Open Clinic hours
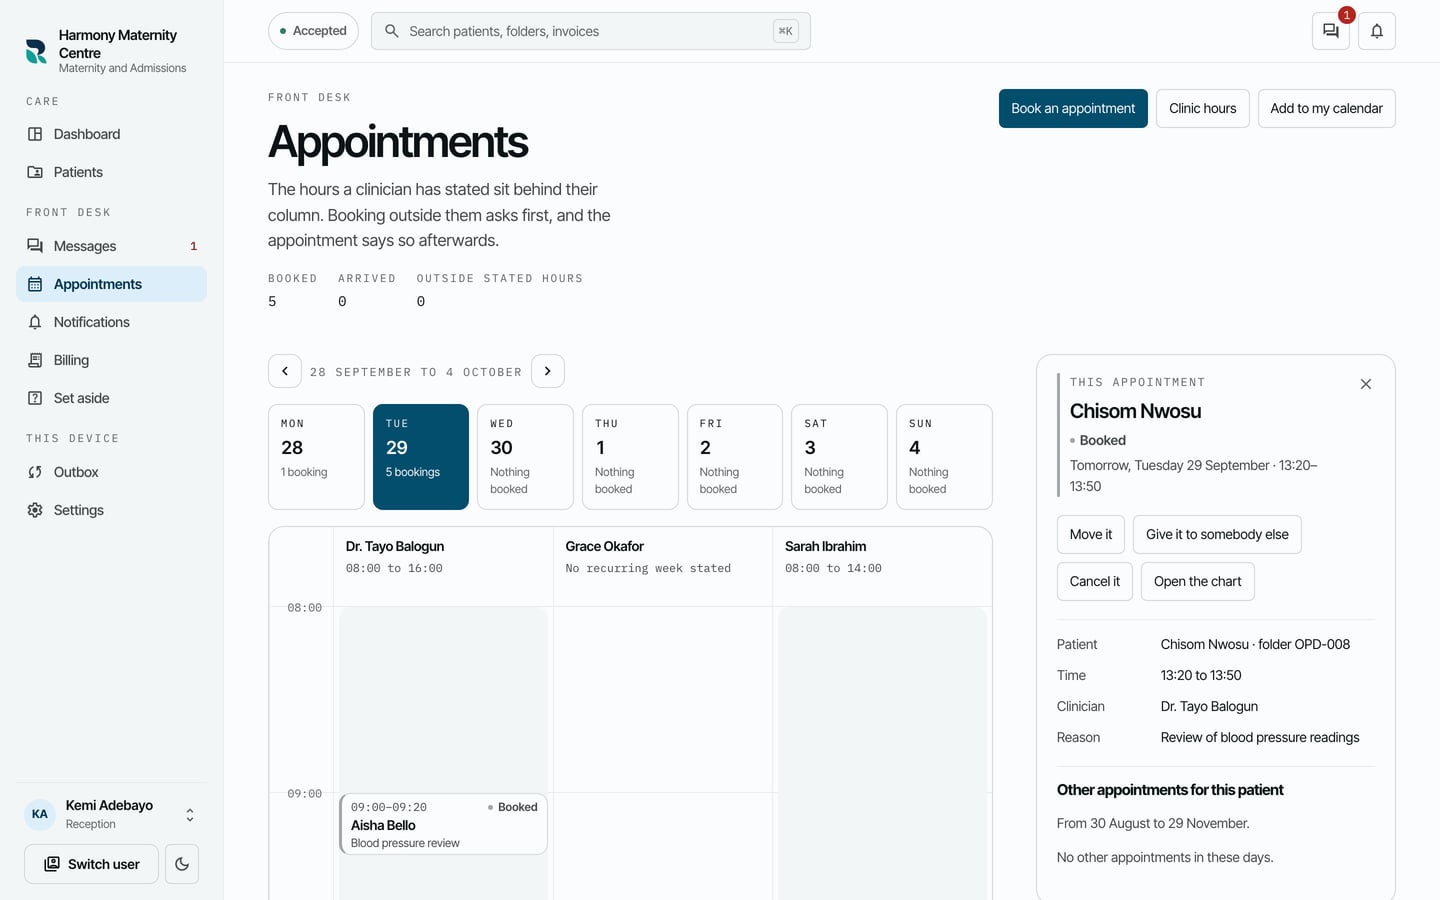The image size is (1440, 900). 1202,108
